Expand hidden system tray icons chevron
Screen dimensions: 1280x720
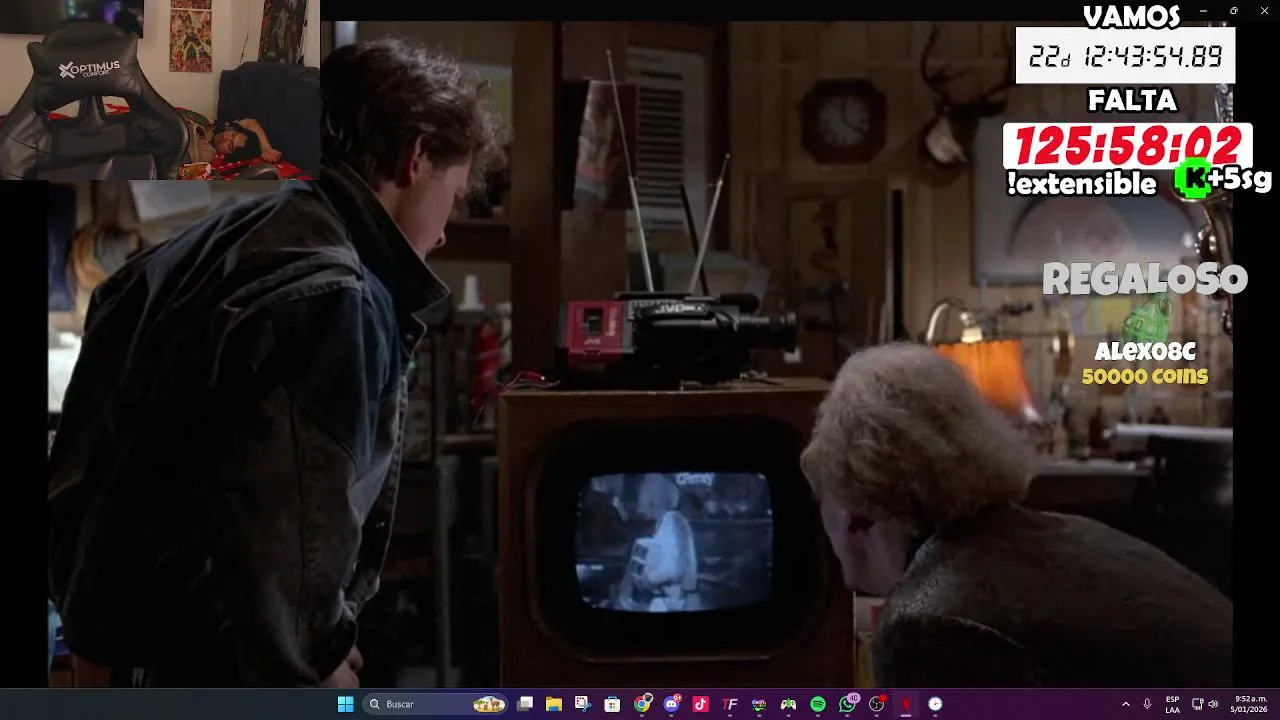(1125, 704)
